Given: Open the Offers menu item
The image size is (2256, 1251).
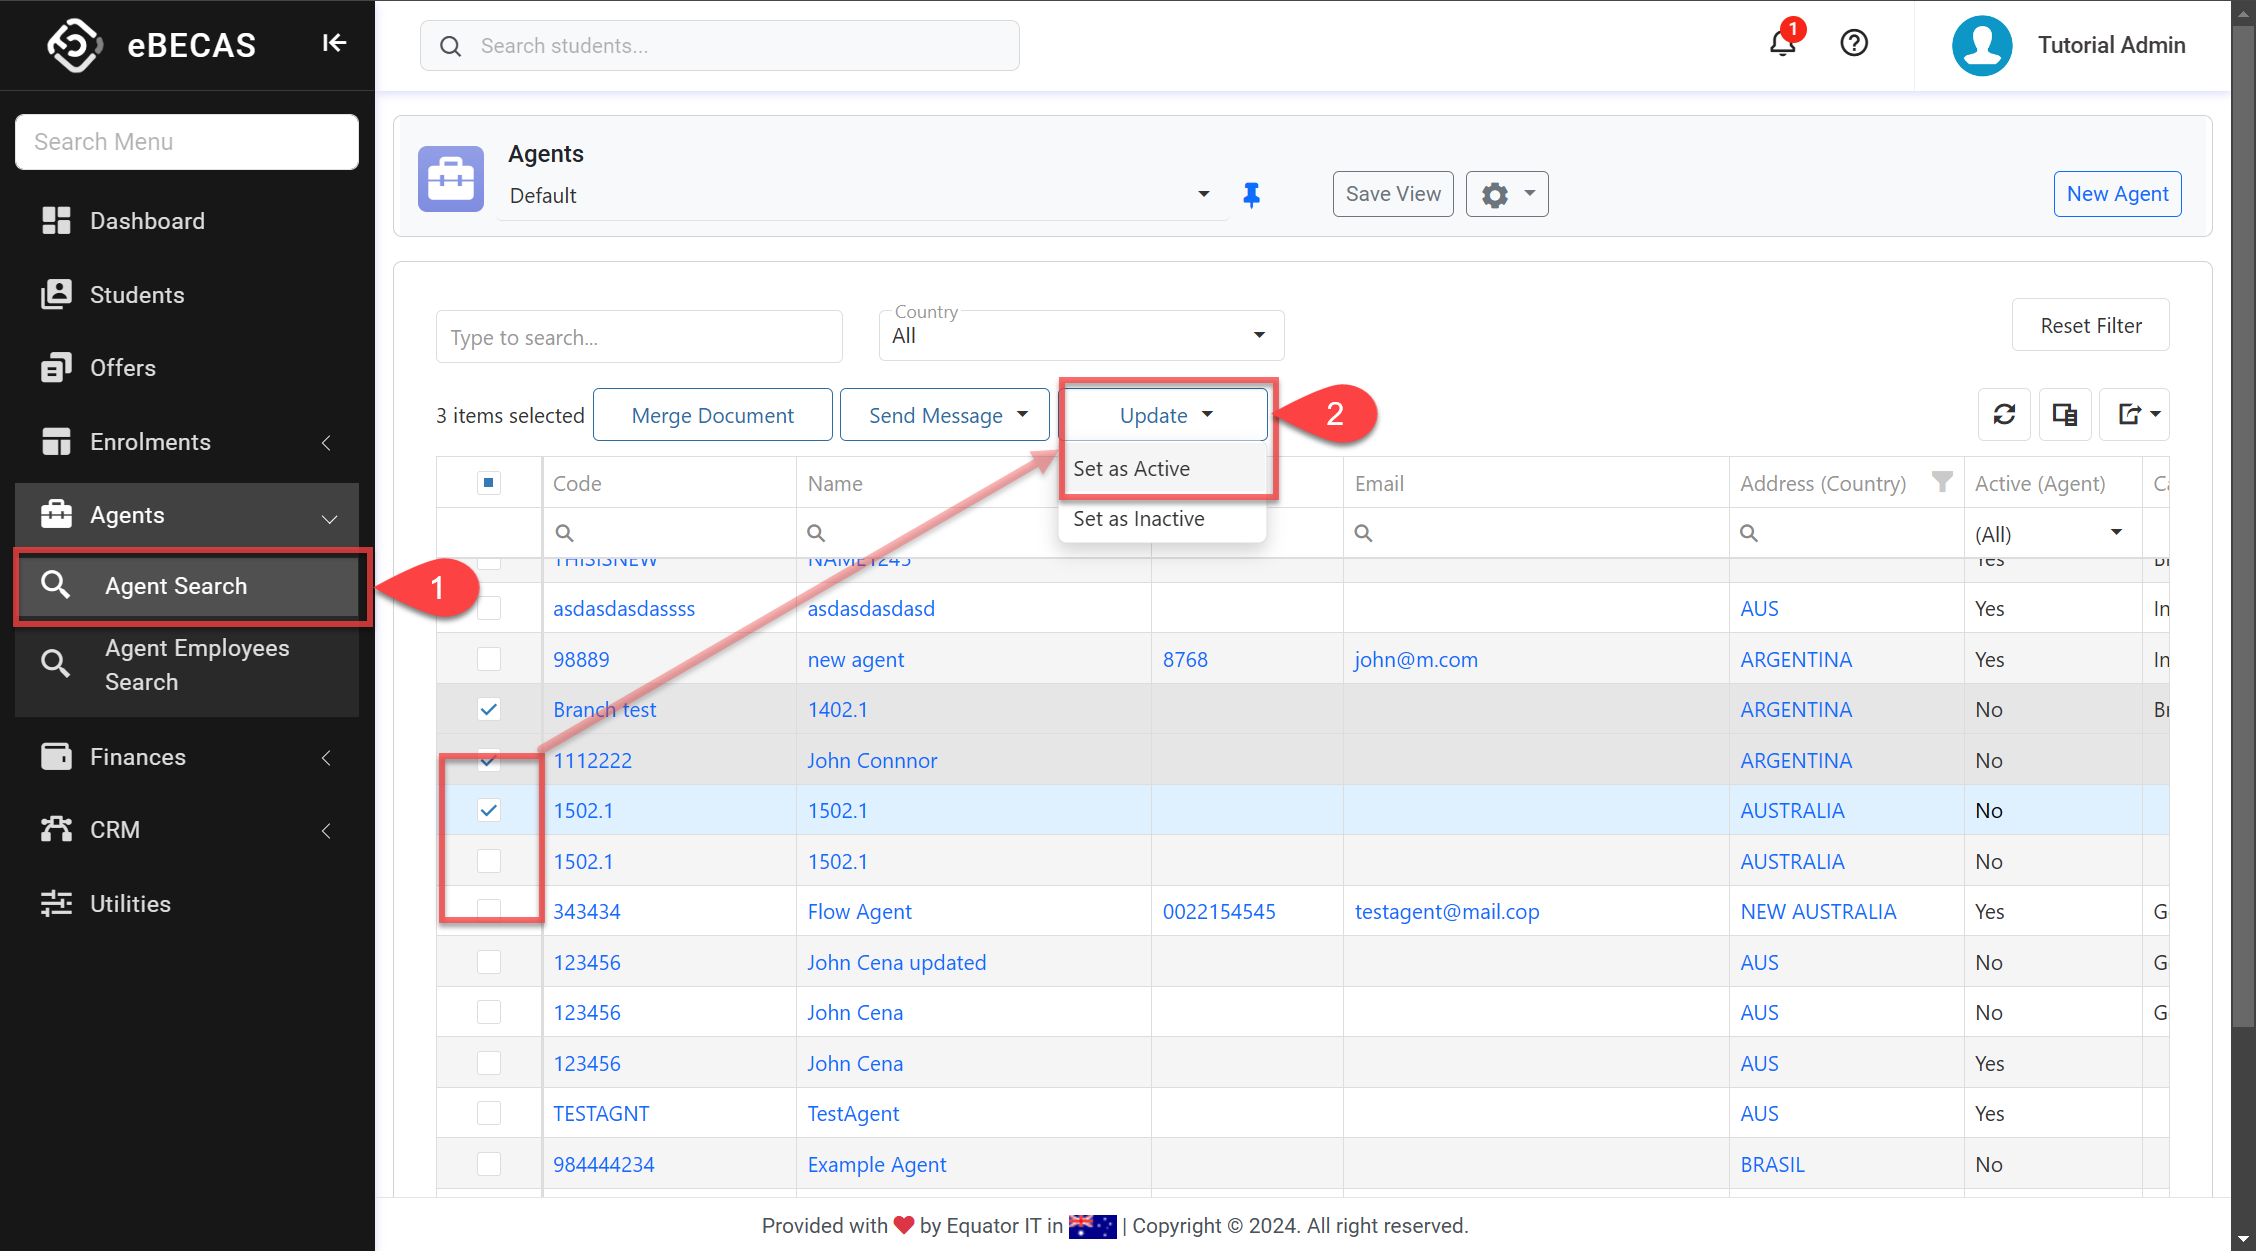Looking at the screenshot, I should (x=187, y=368).
